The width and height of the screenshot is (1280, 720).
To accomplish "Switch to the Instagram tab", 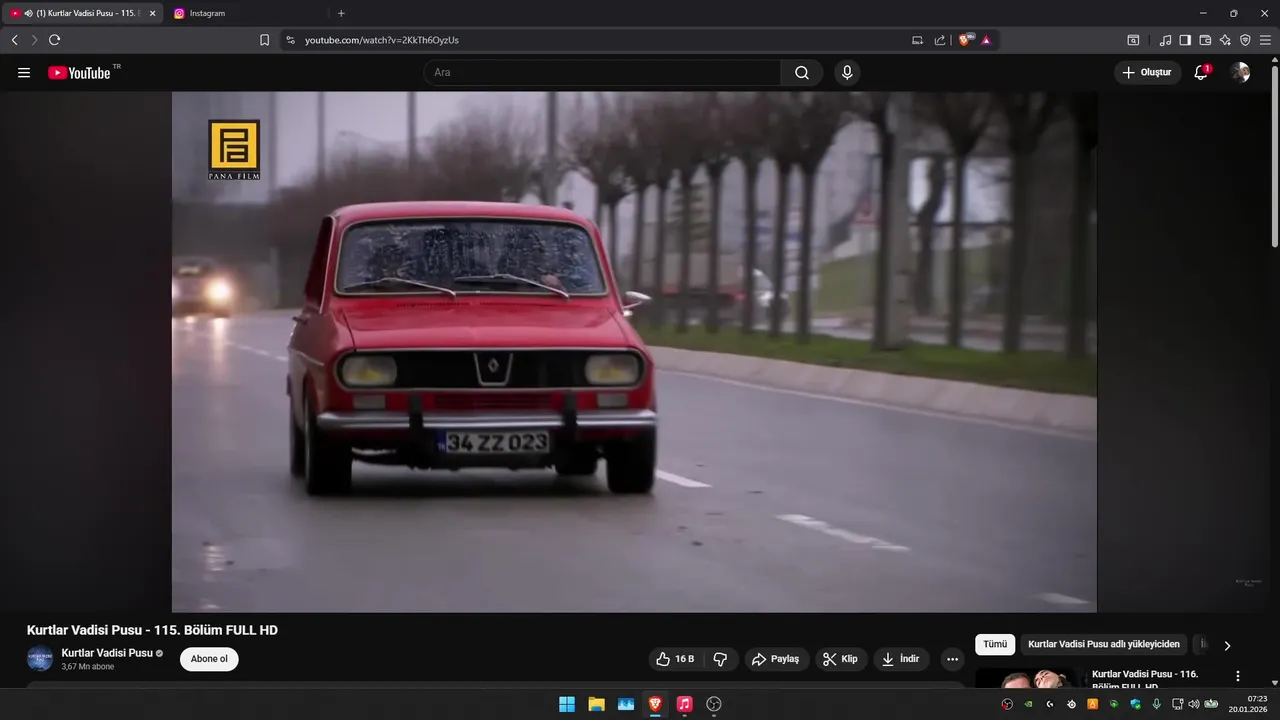I will [245, 13].
